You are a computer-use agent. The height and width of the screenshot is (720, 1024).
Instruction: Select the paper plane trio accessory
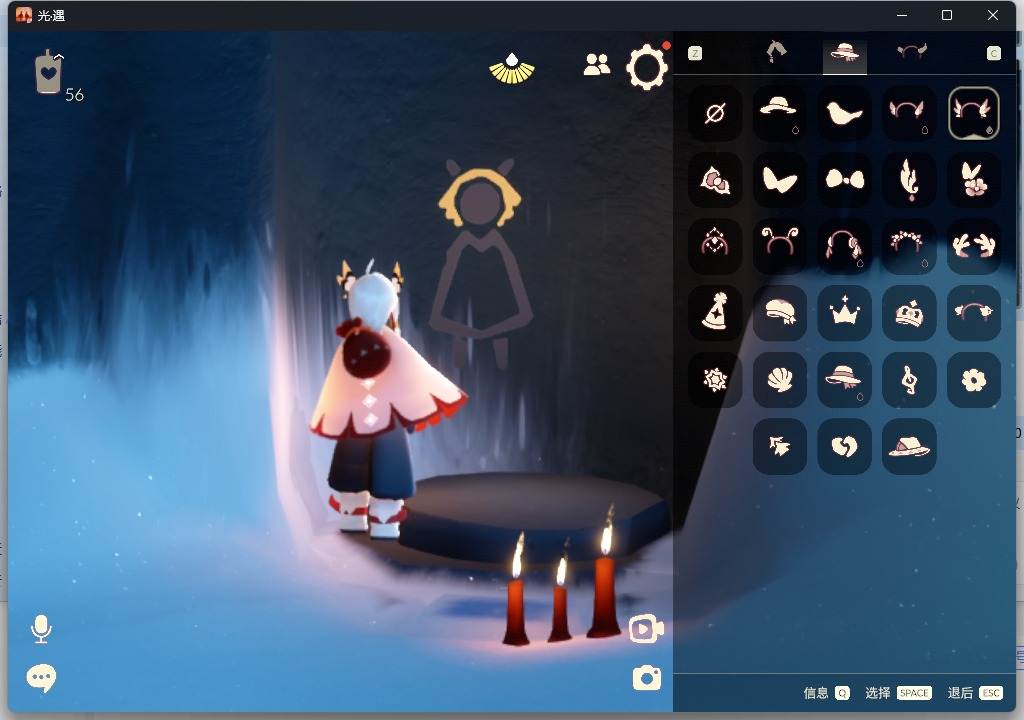[x=779, y=446]
